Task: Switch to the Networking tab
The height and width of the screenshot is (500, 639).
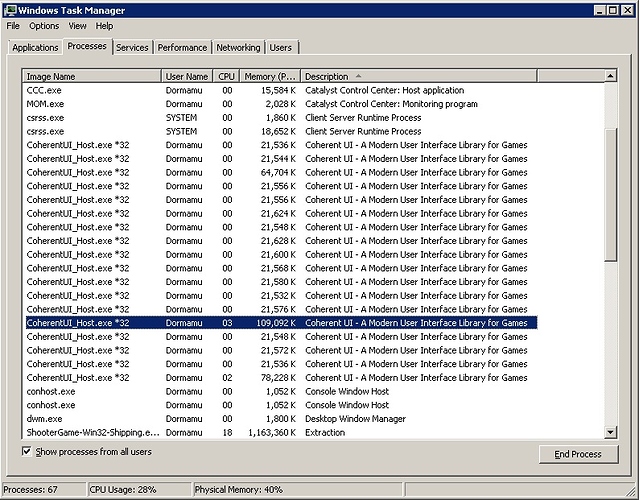Action: [x=238, y=47]
